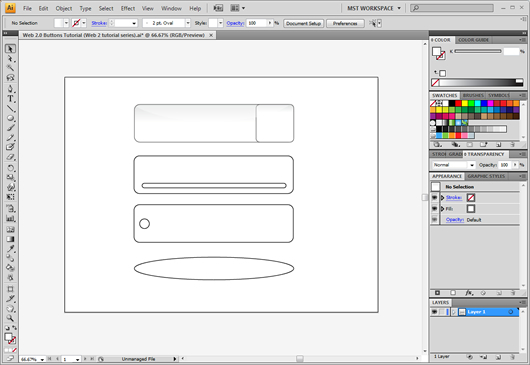The height and width of the screenshot is (365, 530).
Task: Select the Blend tool
Action: point(10,259)
